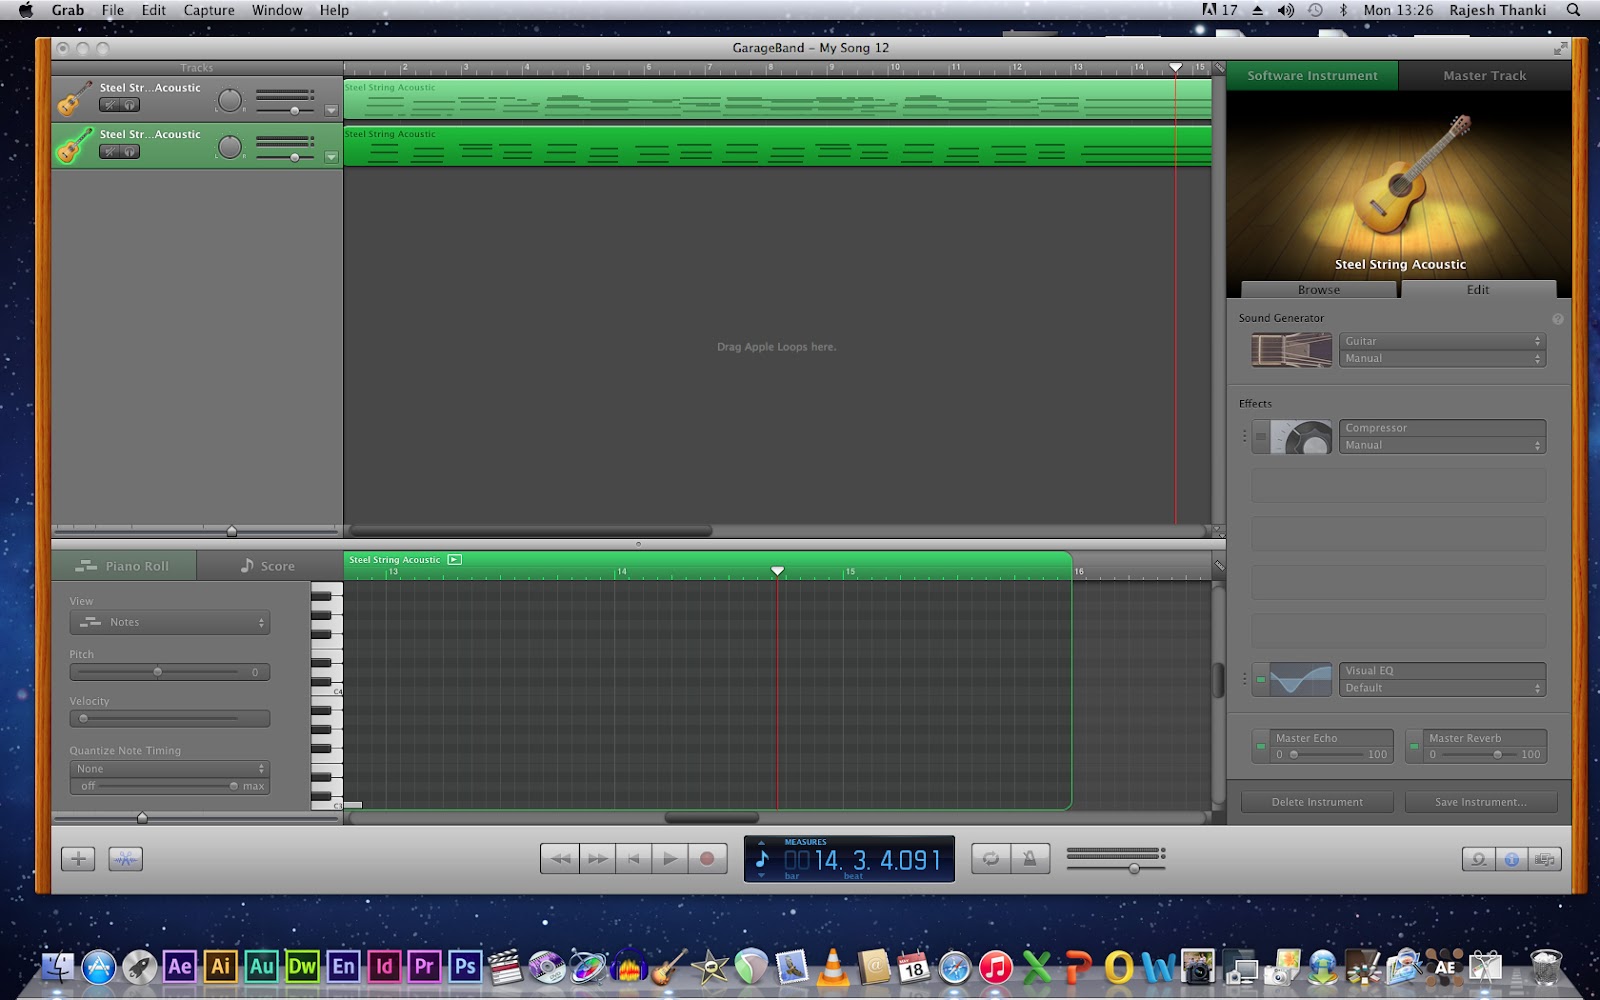
Task: Toggle the Visual EQ on/off light
Action: (1261, 680)
